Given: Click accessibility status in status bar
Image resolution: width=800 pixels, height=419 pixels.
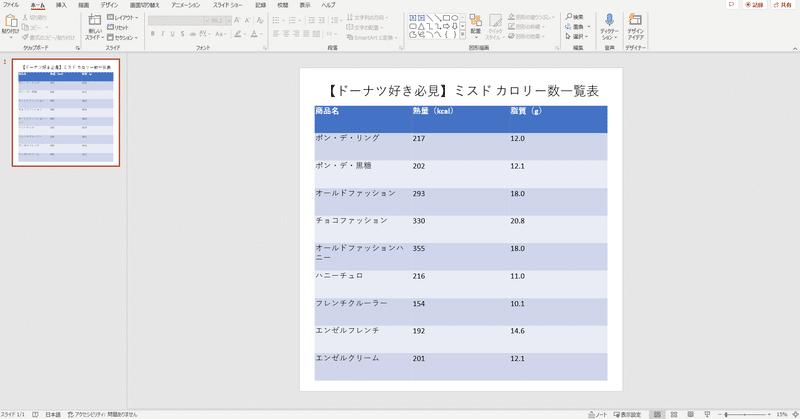Looking at the screenshot, I should click(103, 414).
